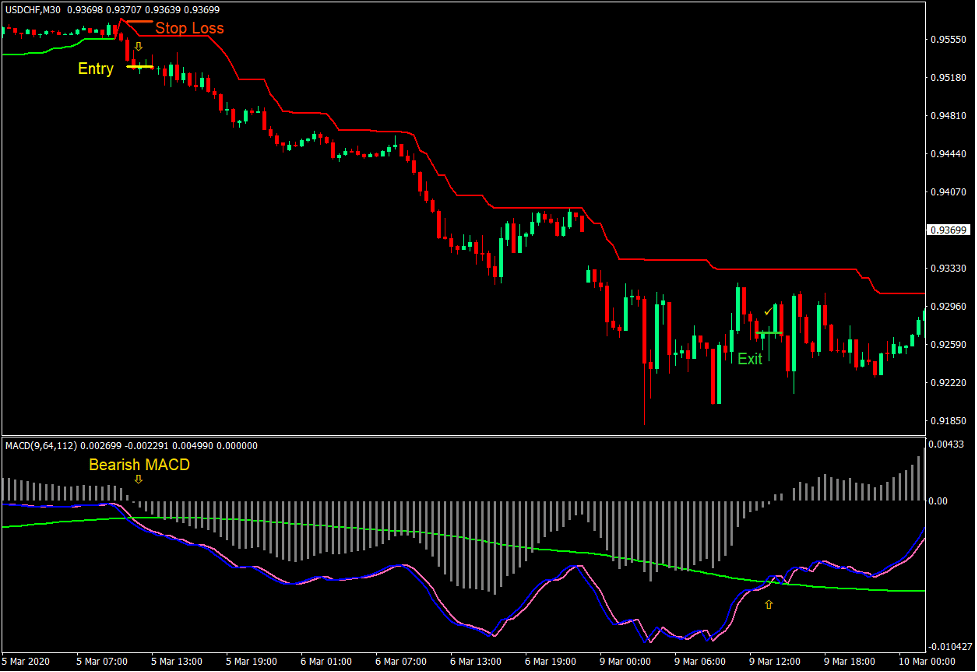977x672 pixels.
Task: Click the green checkmark above Exit label
Action: pos(770,312)
